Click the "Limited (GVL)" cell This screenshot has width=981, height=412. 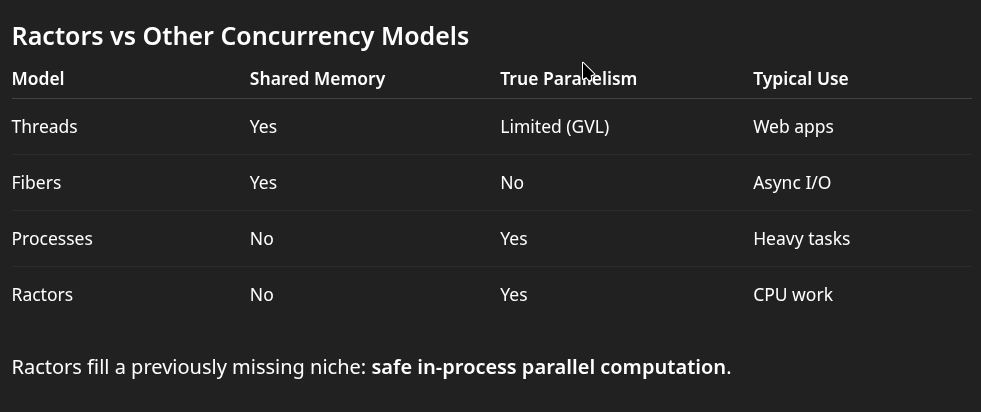[x=554, y=127]
